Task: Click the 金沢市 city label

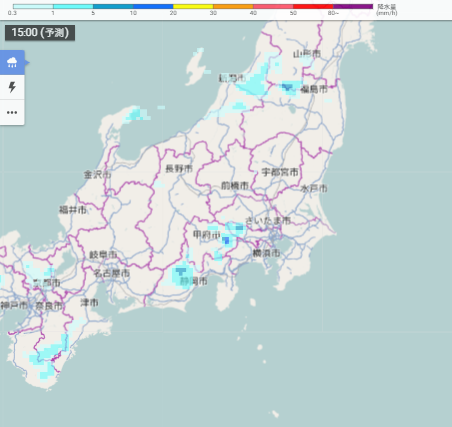Action: click(97, 174)
